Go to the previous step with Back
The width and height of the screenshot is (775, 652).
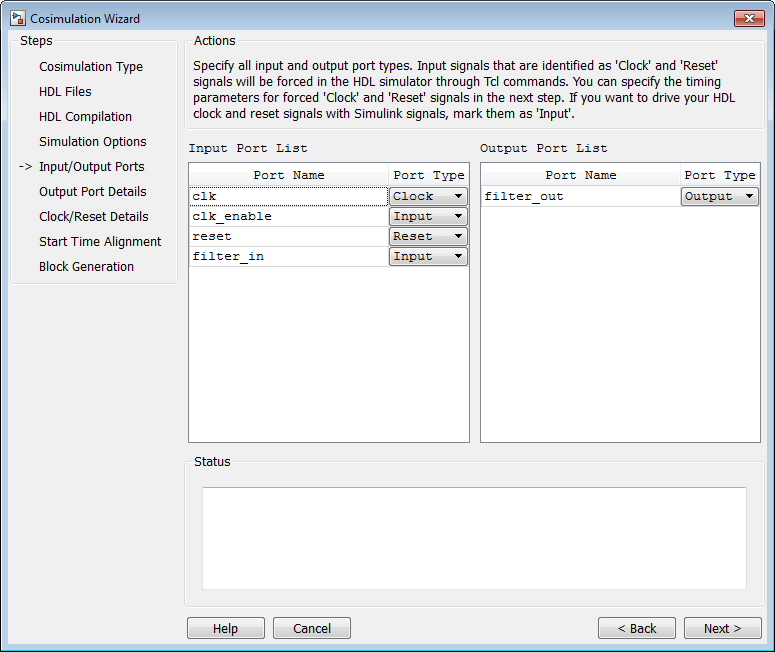(637, 628)
